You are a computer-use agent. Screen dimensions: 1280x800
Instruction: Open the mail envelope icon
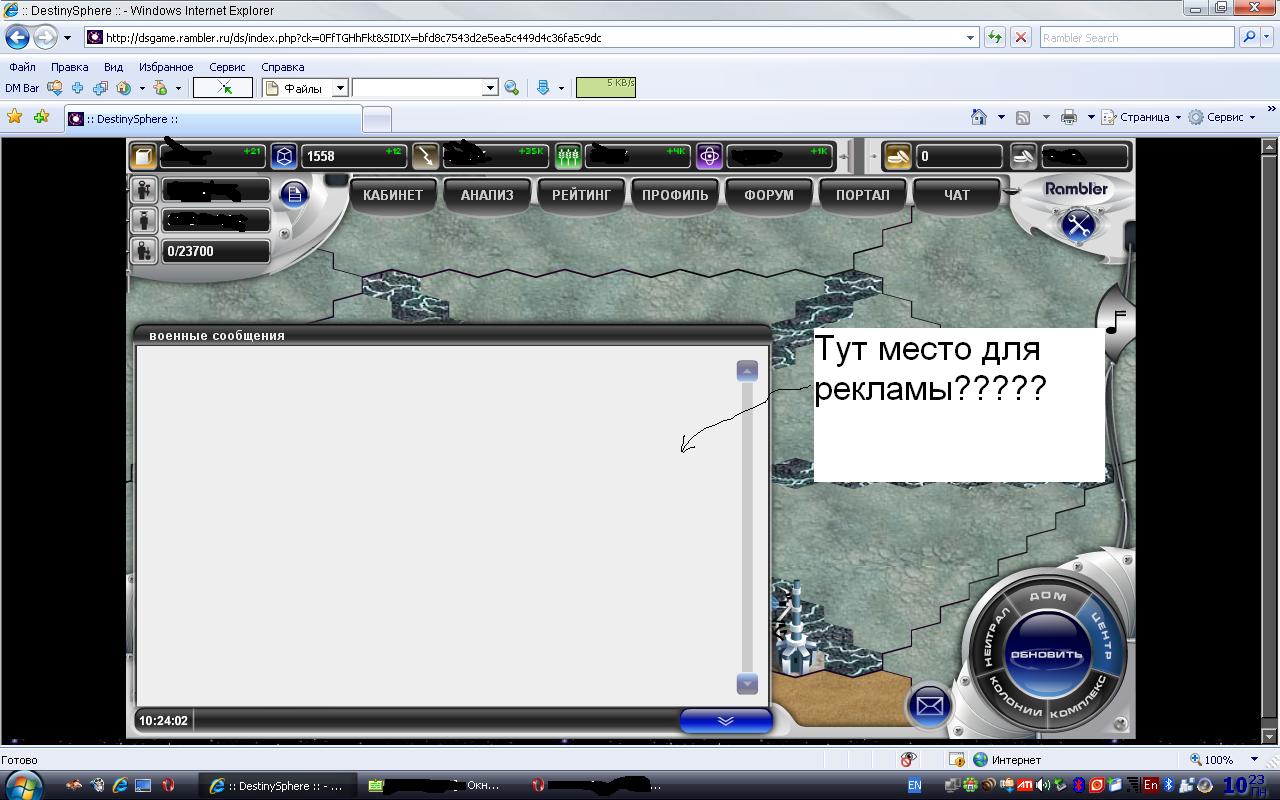click(x=929, y=706)
